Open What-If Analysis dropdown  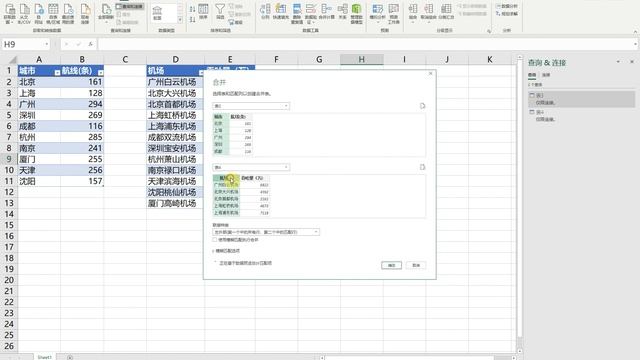[378, 13]
